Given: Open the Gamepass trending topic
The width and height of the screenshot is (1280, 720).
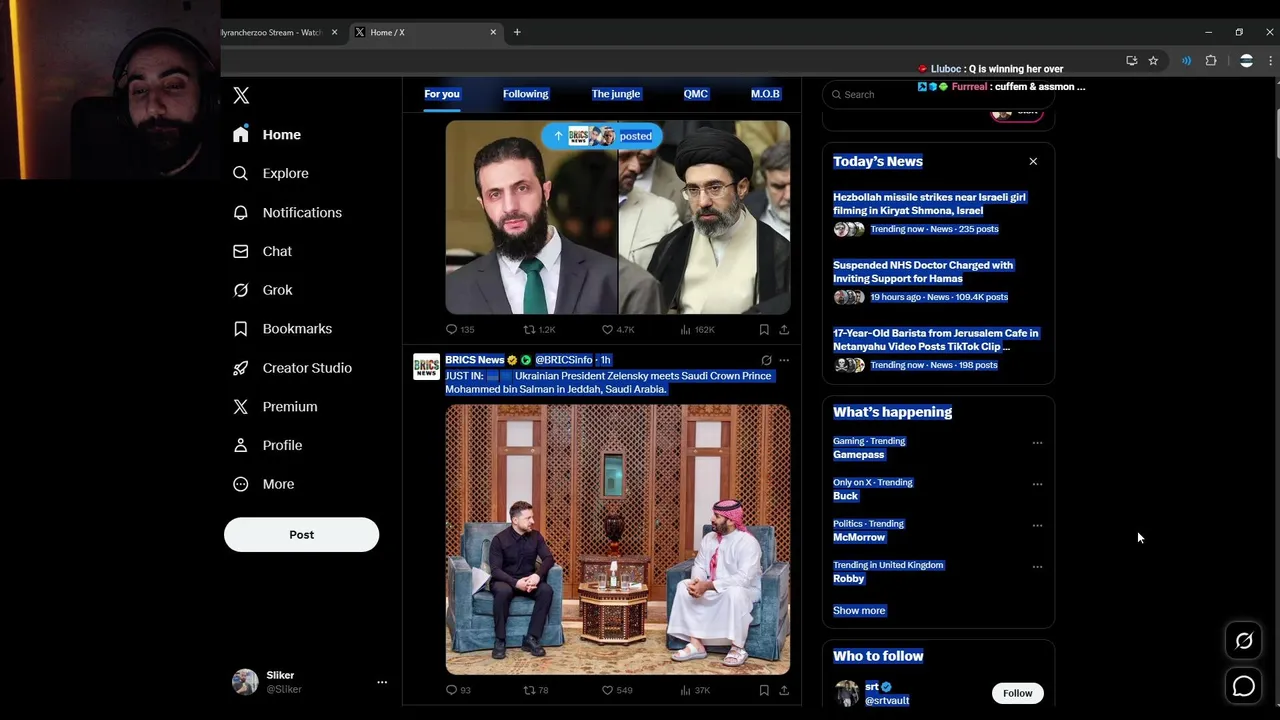Looking at the screenshot, I should pyautogui.click(x=859, y=454).
